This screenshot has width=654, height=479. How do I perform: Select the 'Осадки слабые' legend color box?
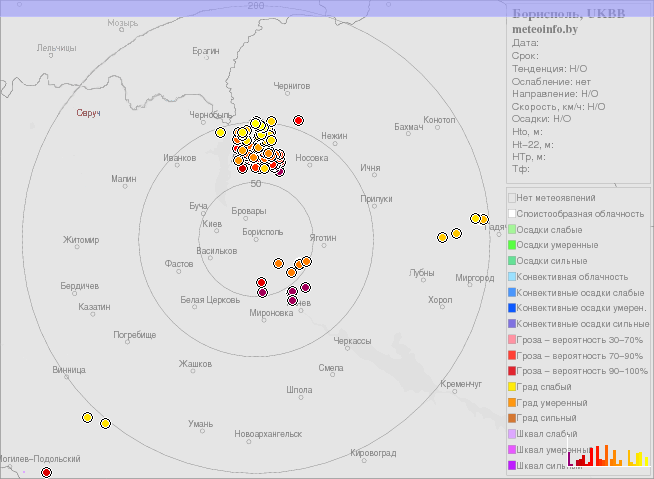pos(512,229)
